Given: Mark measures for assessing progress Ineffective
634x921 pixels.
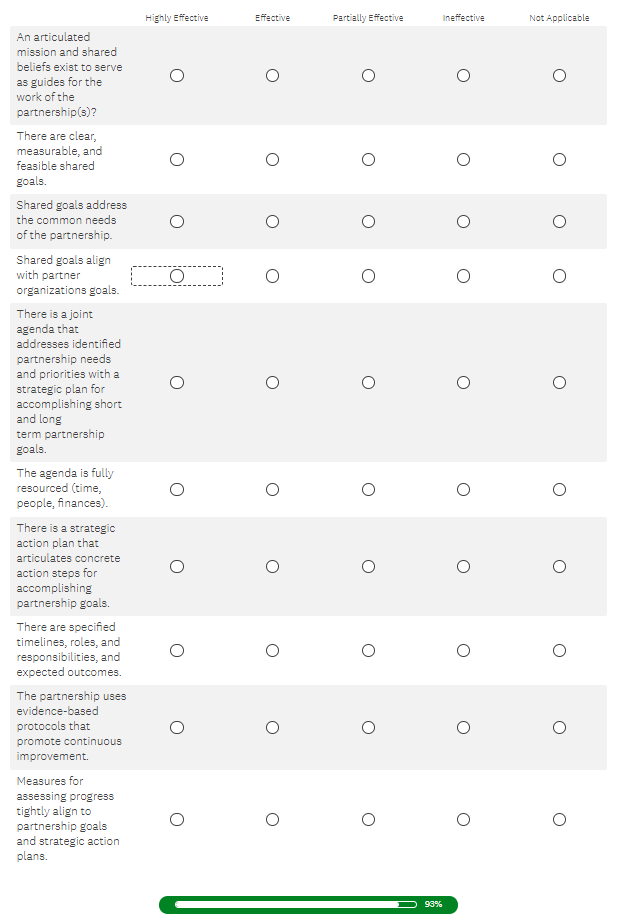Looking at the screenshot, I should tap(464, 819).
